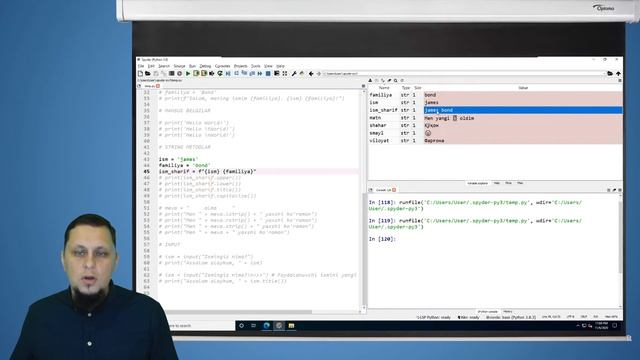Image resolution: width=640 pixels, height=360 pixels.
Task: Sort variables by the Value column
Action: pyautogui.click(x=523, y=88)
